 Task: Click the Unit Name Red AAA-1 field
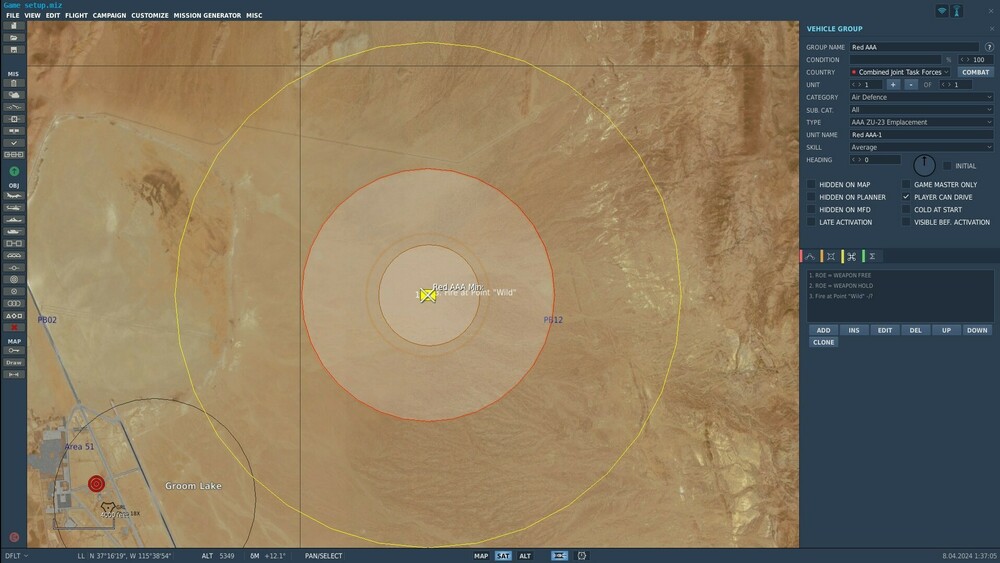(x=921, y=135)
